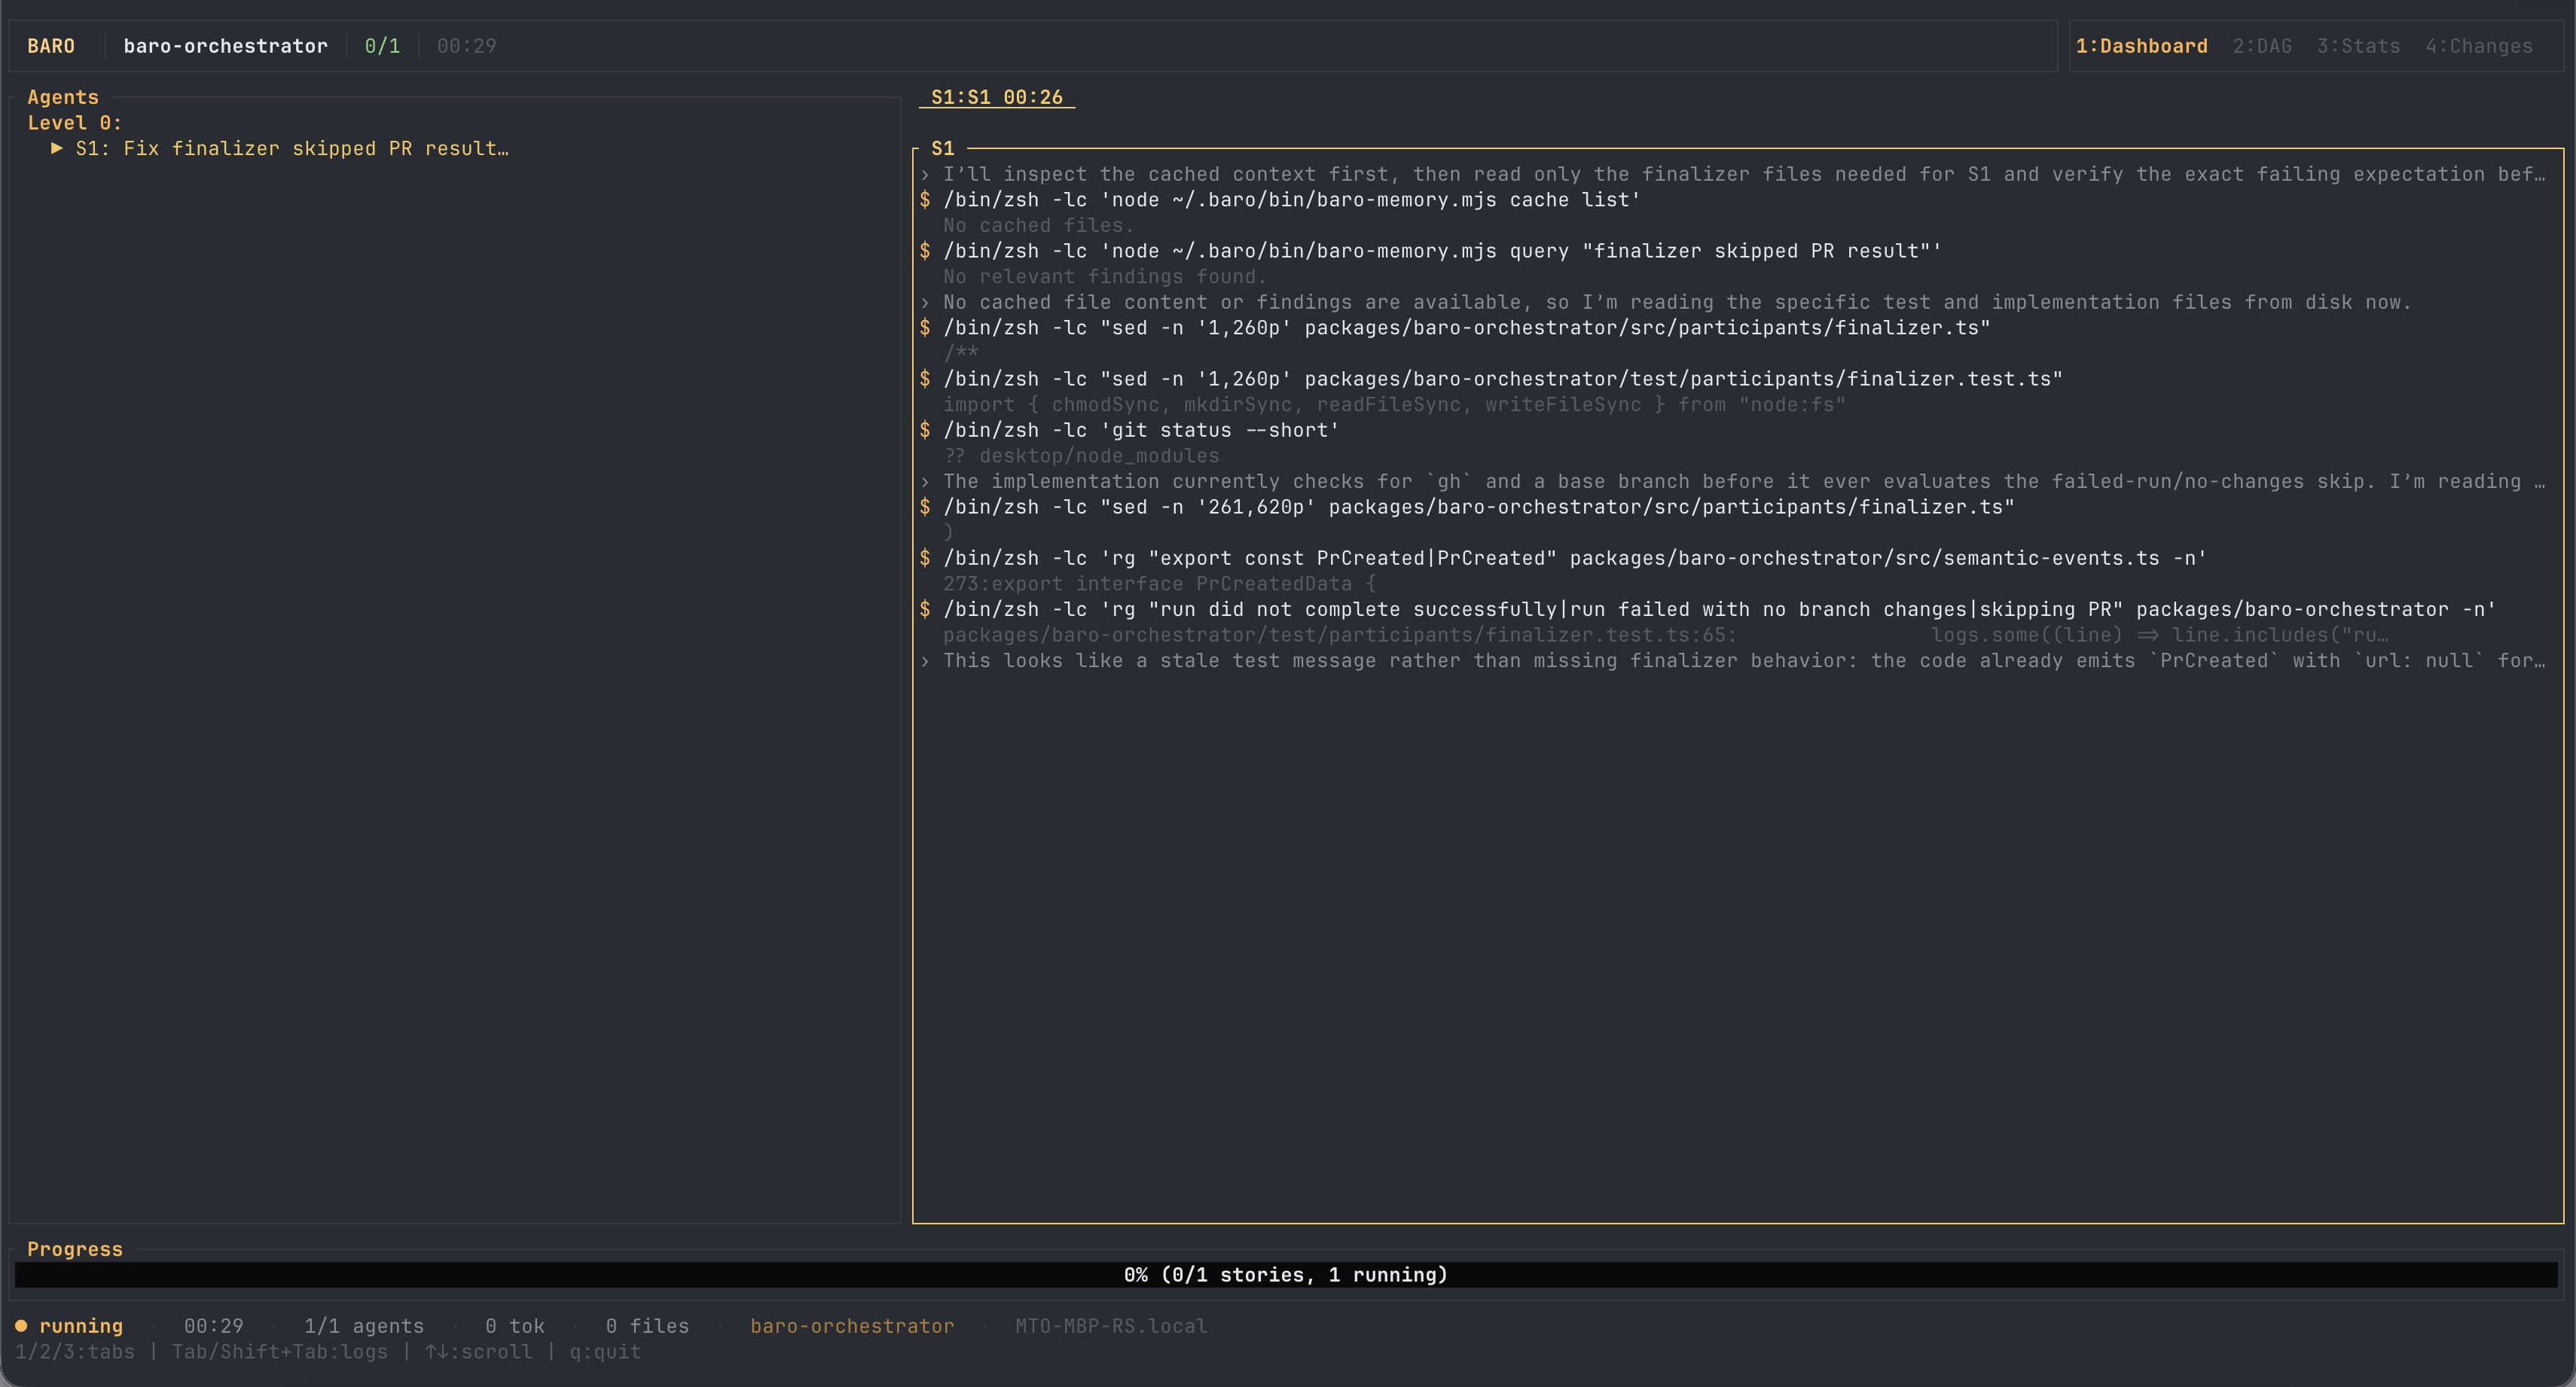This screenshot has width=2576, height=1387.
Task: Click baro-orchestrator in the status bar
Action: (x=852, y=1326)
